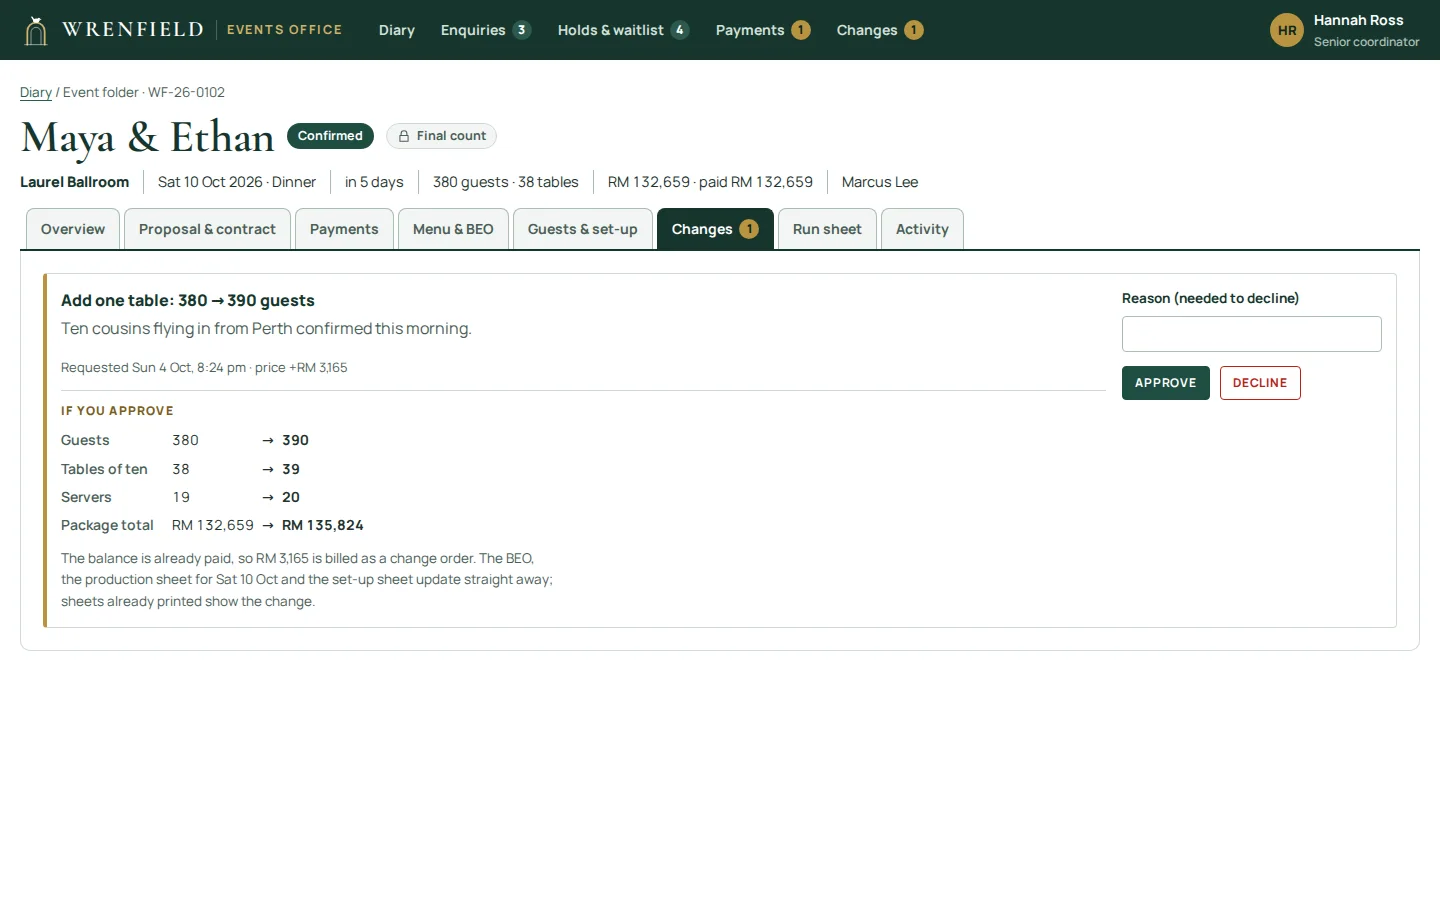The height and width of the screenshot is (900, 1440).
Task: Click the Holds & waitlist count badge
Action: coord(680,30)
